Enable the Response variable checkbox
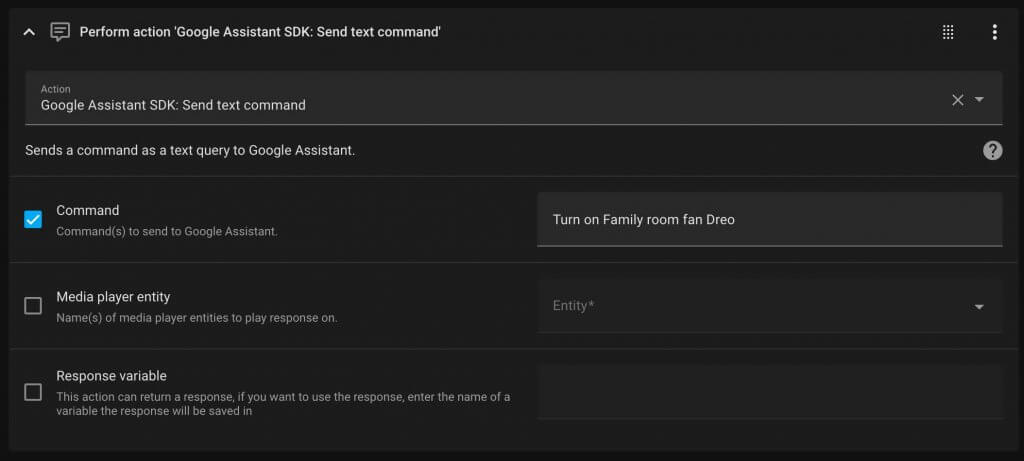The width and height of the screenshot is (1024, 461). coord(33,392)
